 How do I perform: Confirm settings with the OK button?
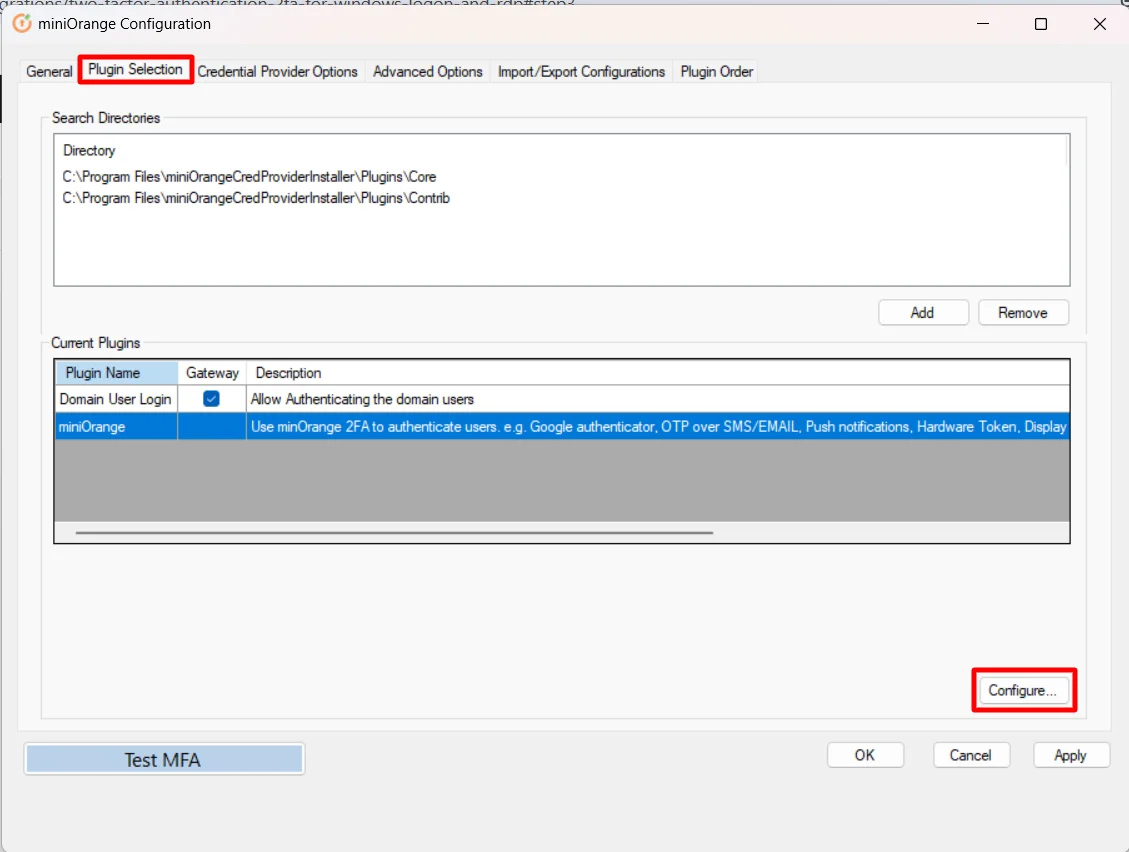pyautogui.click(x=865, y=755)
